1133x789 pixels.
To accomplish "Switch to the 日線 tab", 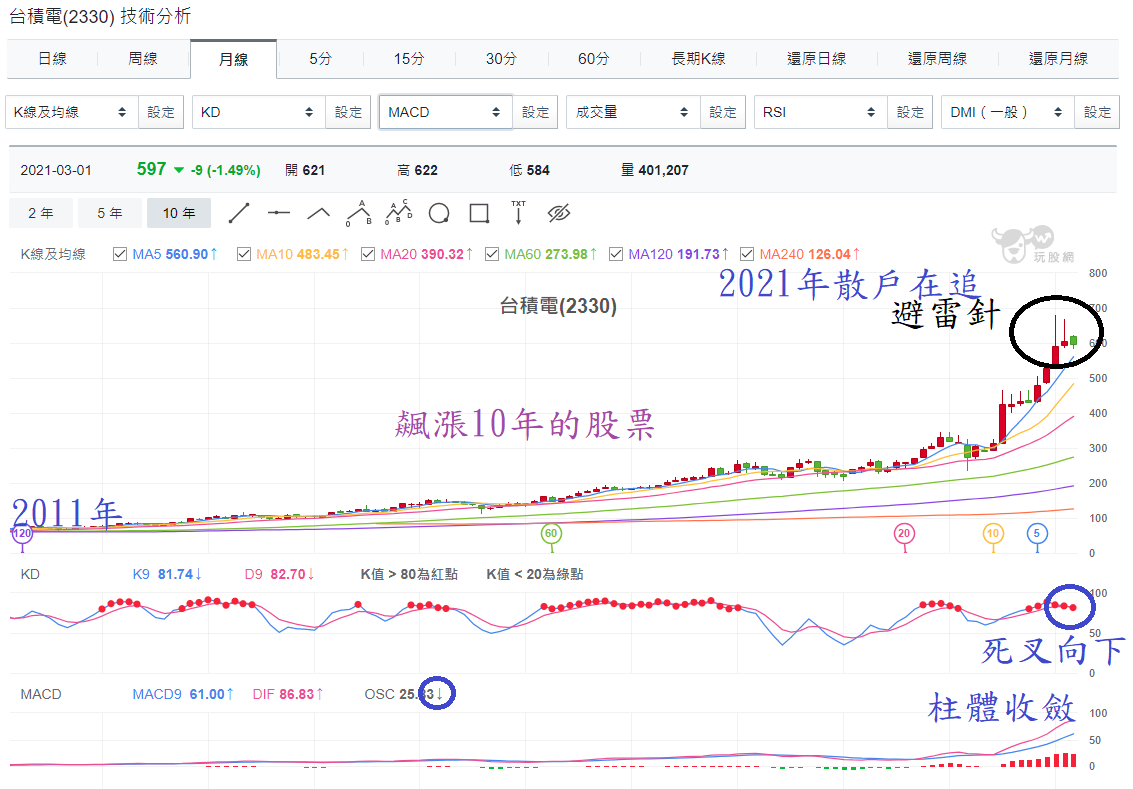I will (x=52, y=59).
